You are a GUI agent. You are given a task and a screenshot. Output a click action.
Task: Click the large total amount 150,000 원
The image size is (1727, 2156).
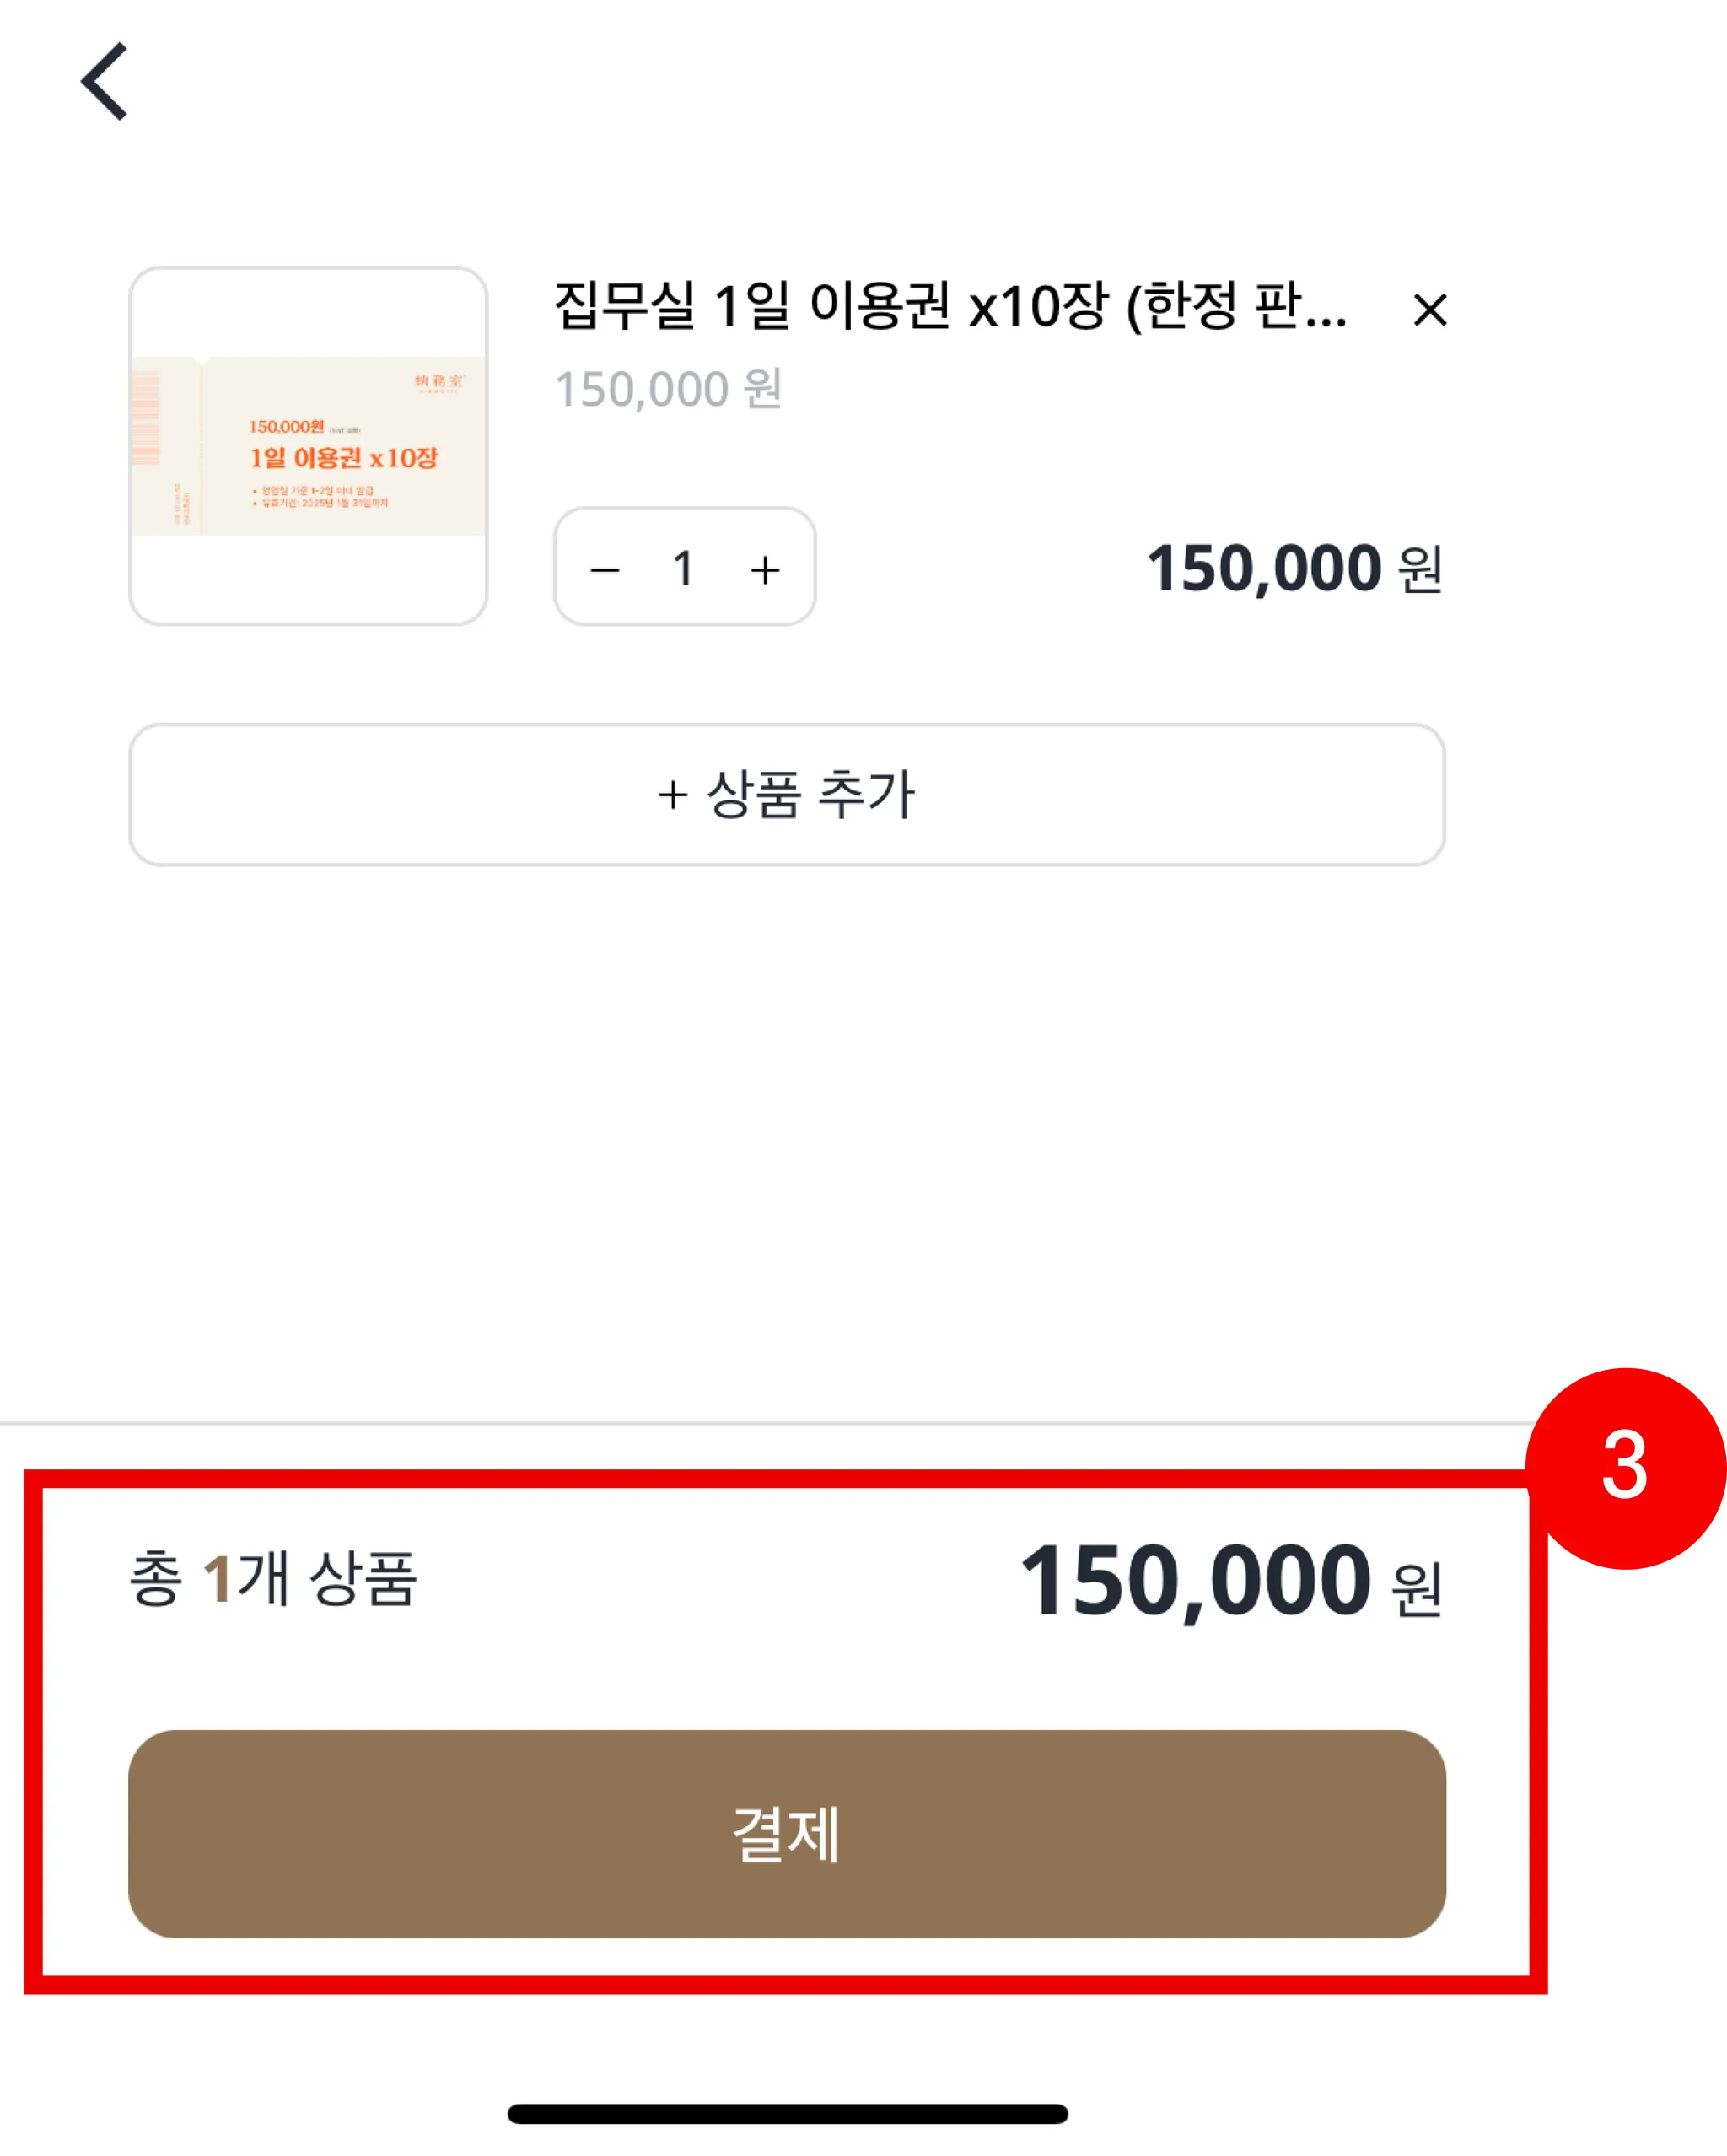tap(1230, 1582)
